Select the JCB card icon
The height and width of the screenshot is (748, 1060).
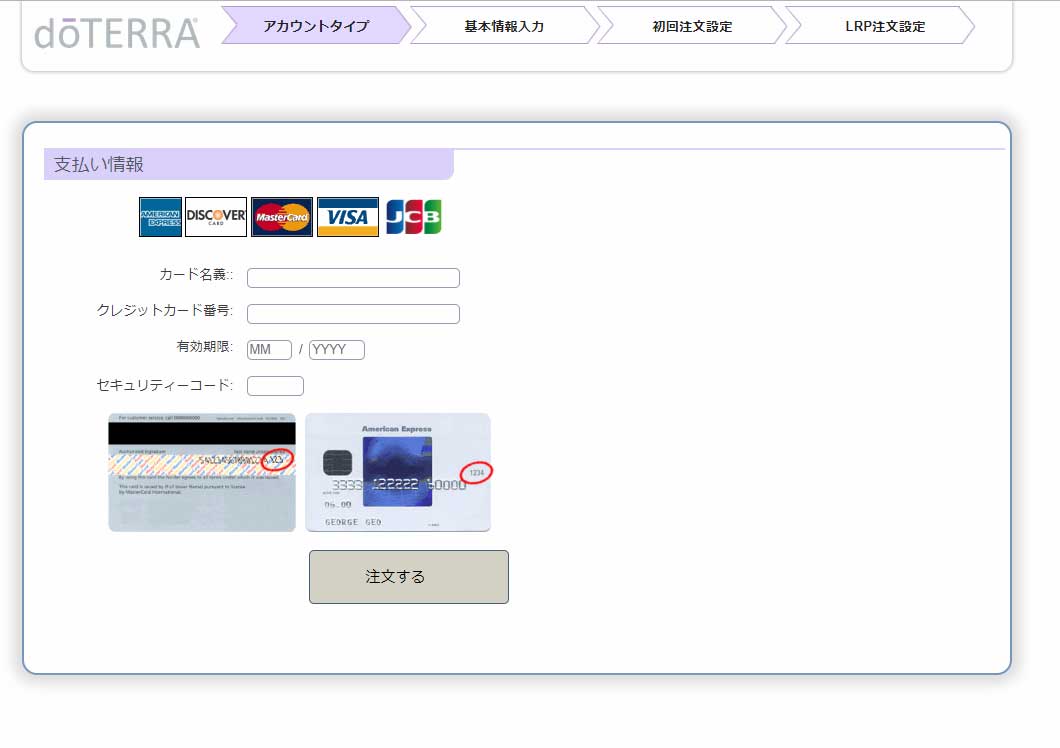pos(414,216)
